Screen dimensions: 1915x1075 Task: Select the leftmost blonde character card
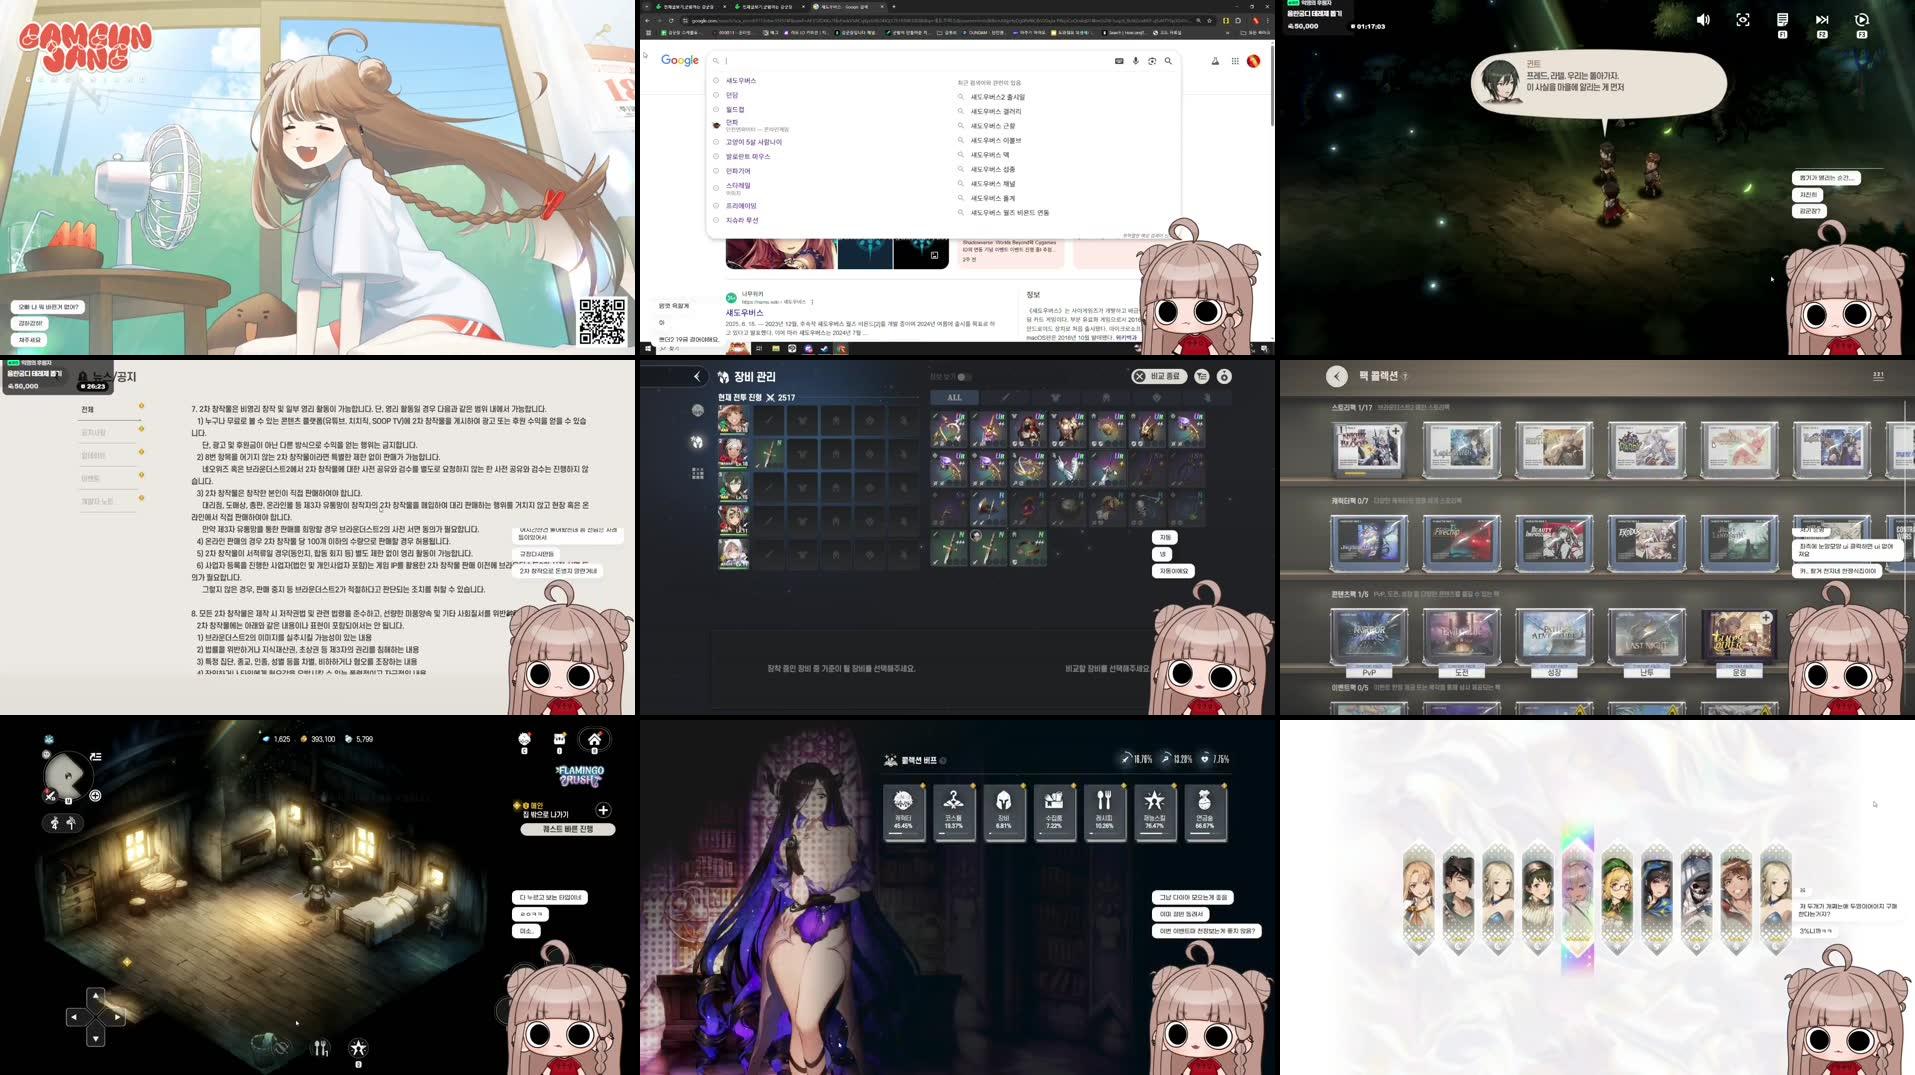point(1418,898)
